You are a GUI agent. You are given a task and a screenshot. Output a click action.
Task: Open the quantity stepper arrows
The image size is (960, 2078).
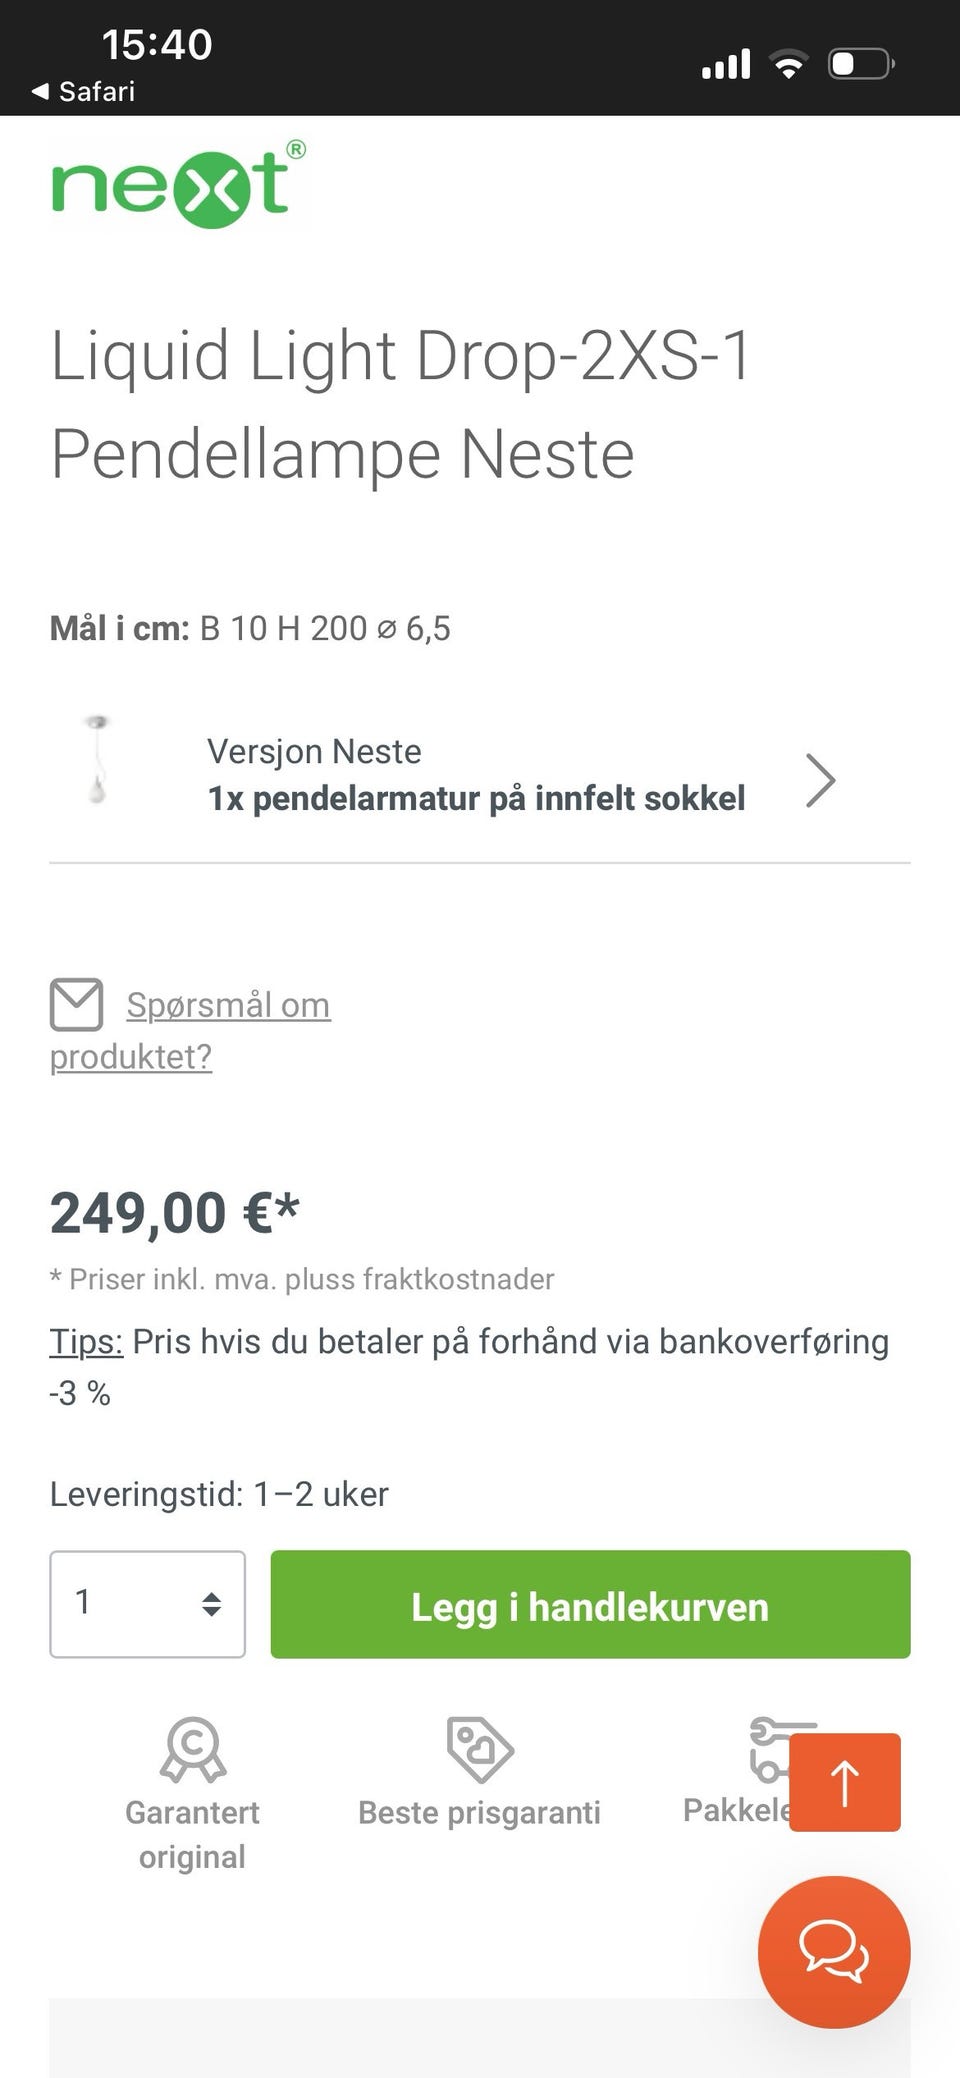point(211,1604)
